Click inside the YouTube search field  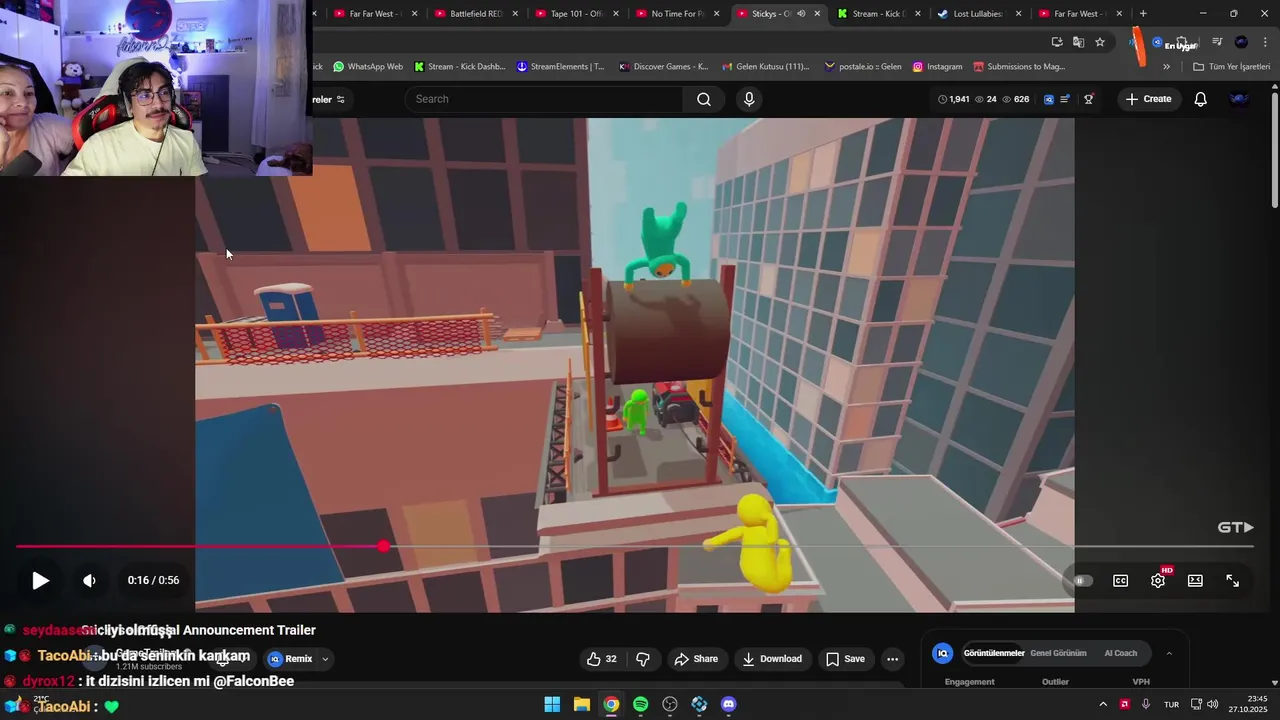pos(545,99)
